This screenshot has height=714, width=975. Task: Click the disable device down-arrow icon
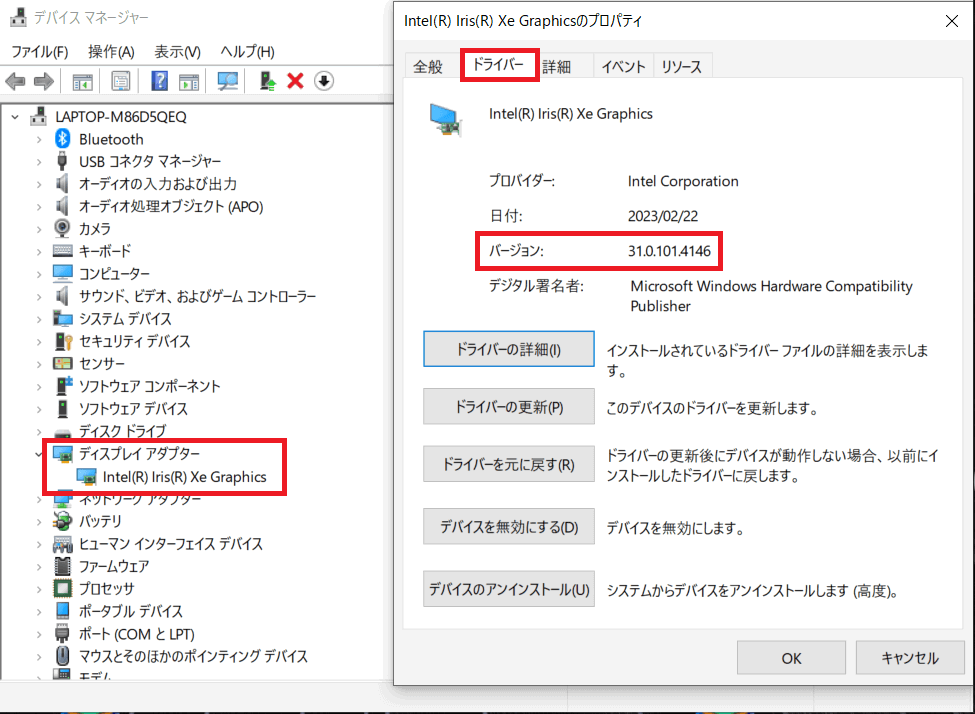[x=323, y=81]
